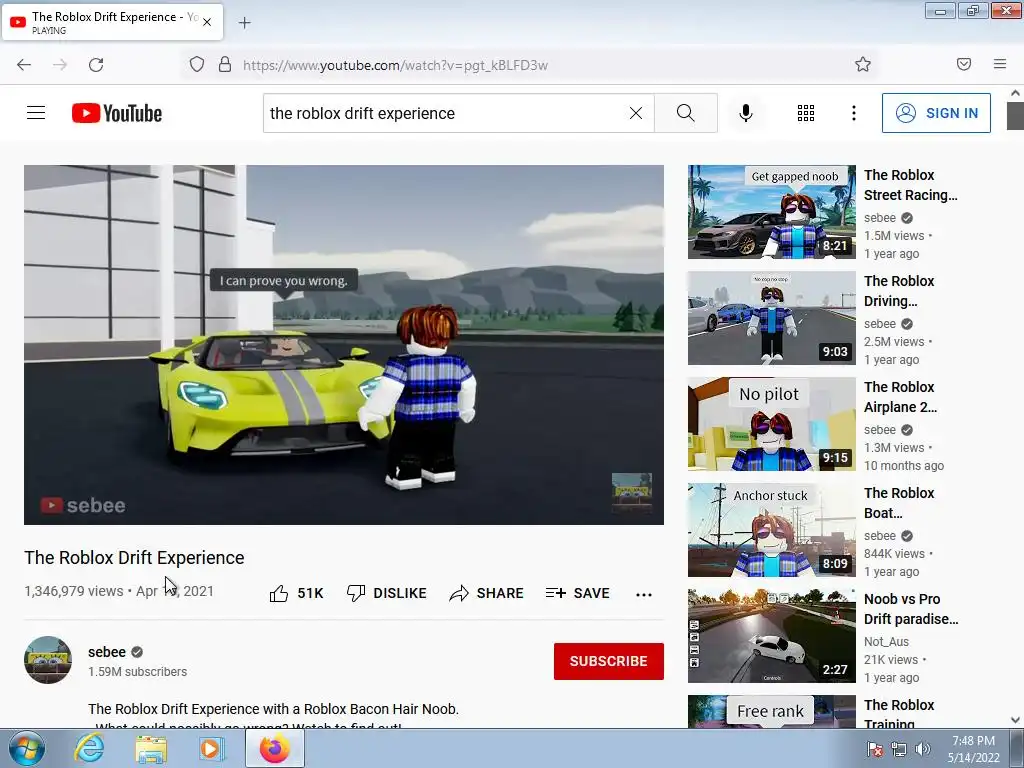Viewport: 1024px width, 768px height.
Task: Go to YouTube home via logo
Action: pyautogui.click(x=117, y=113)
